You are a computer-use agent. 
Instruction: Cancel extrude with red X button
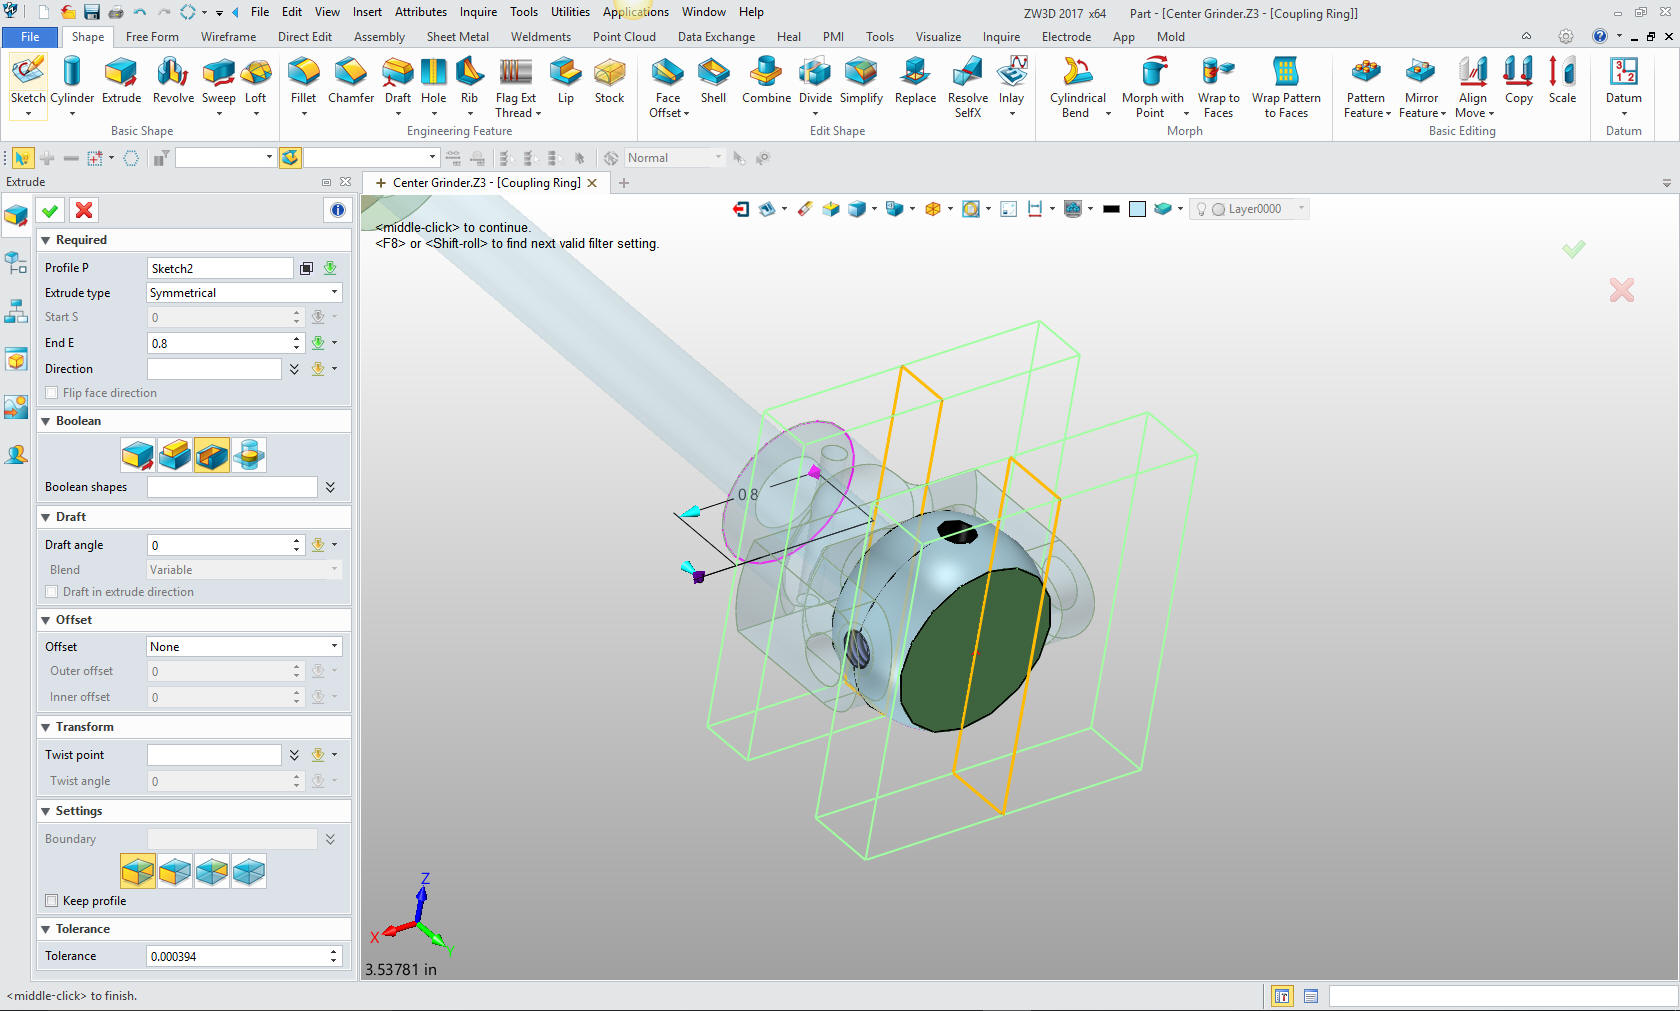84,210
